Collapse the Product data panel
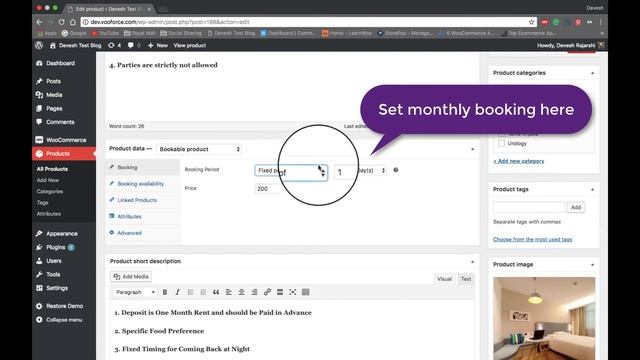The height and width of the screenshot is (360, 640). click(x=472, y=149)
